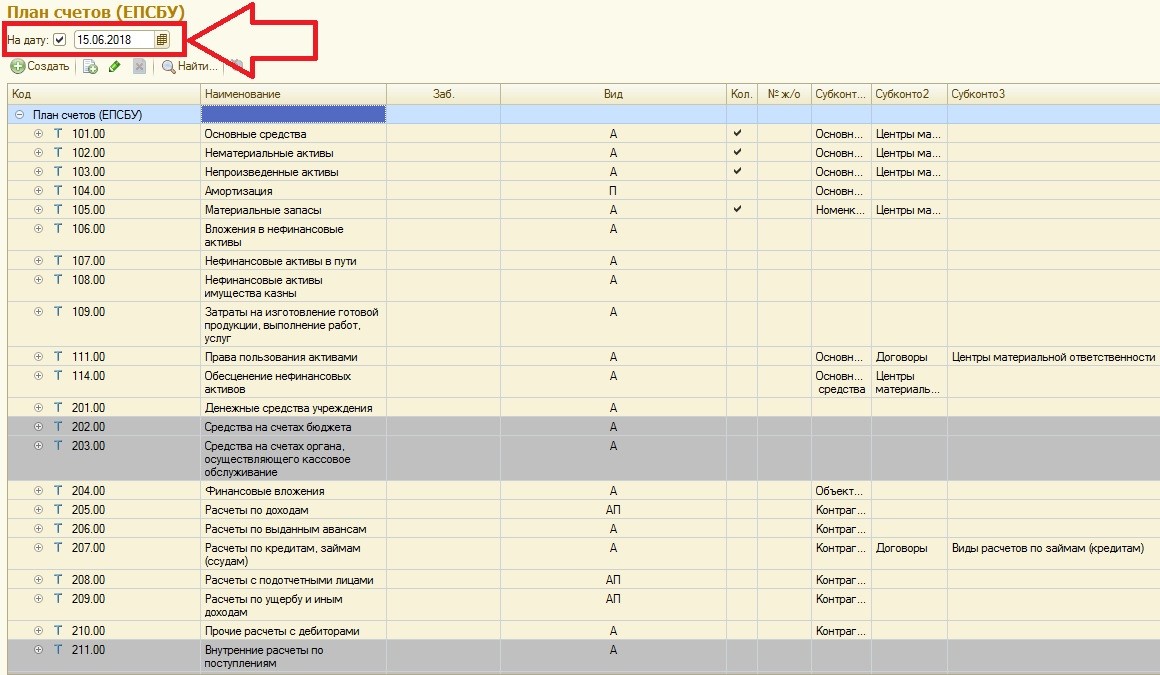
Task: Expand account 111.00
Action: tap(38, 357)
